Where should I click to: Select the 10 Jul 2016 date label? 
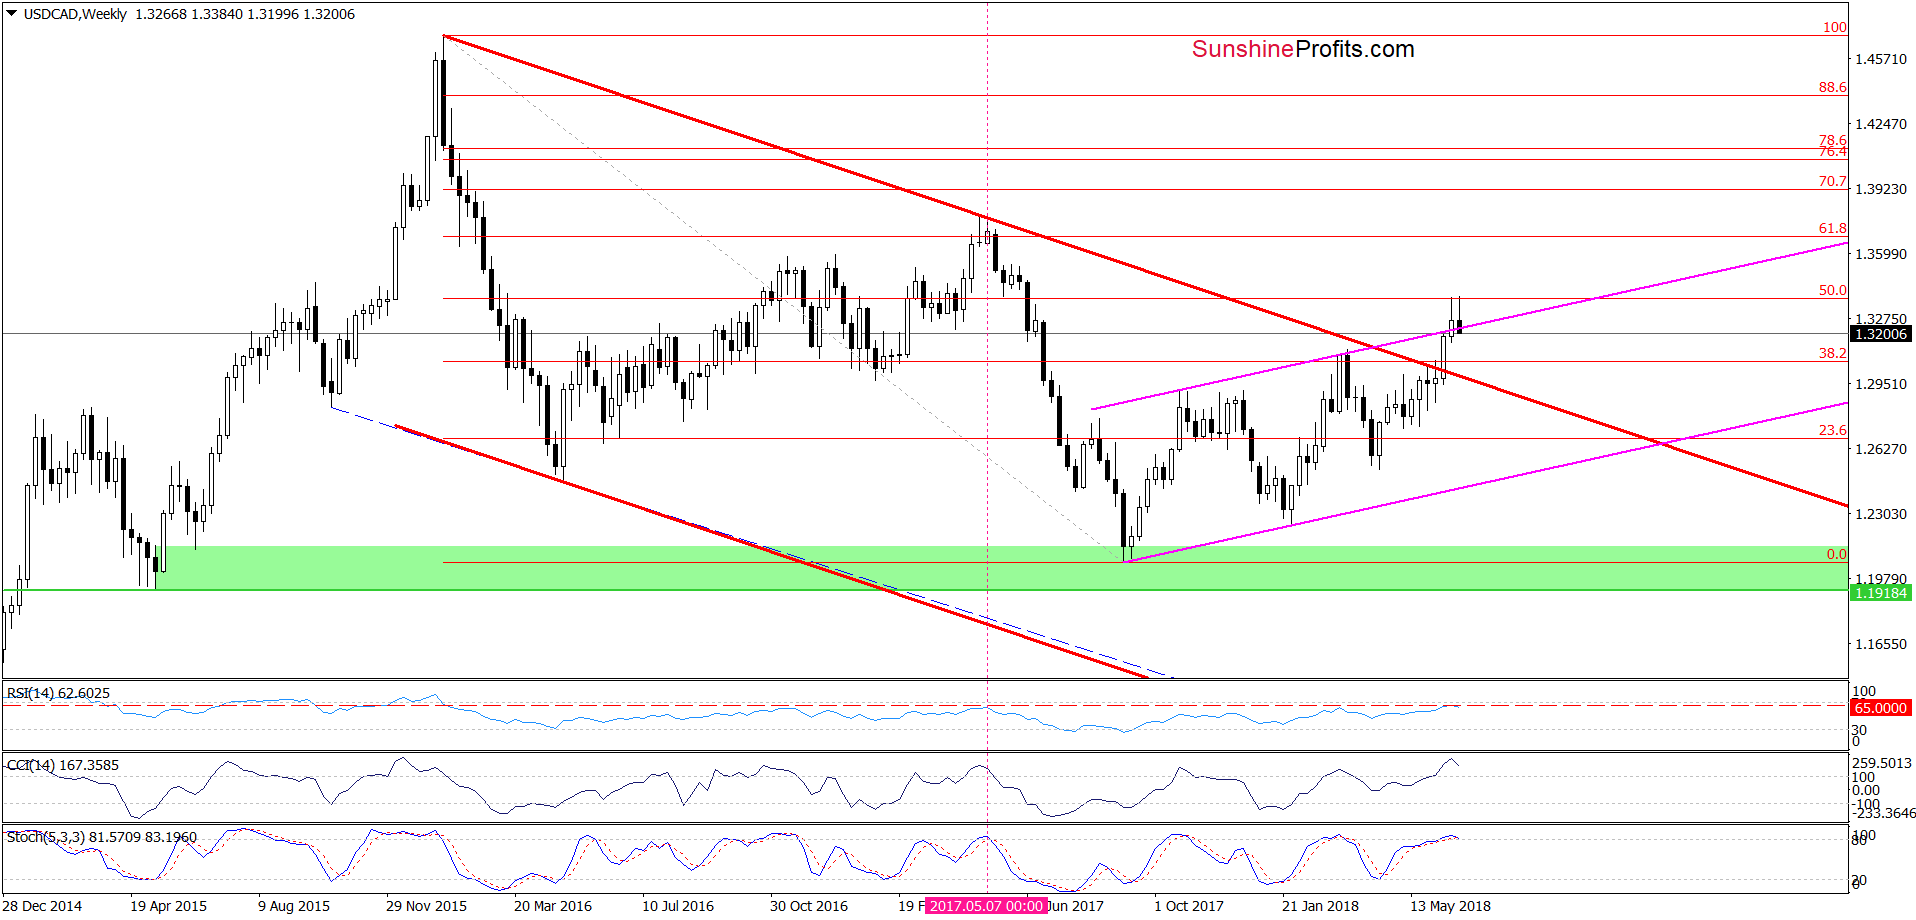(678, 906)
